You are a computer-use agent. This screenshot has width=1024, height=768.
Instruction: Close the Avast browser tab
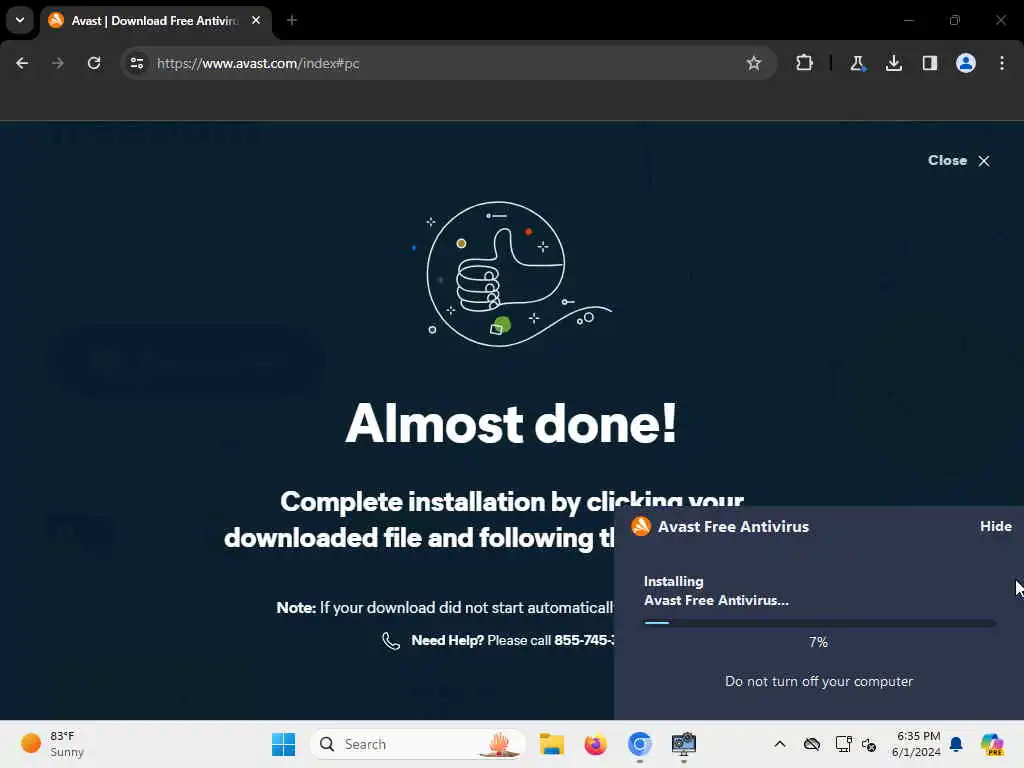coord(256,20)
